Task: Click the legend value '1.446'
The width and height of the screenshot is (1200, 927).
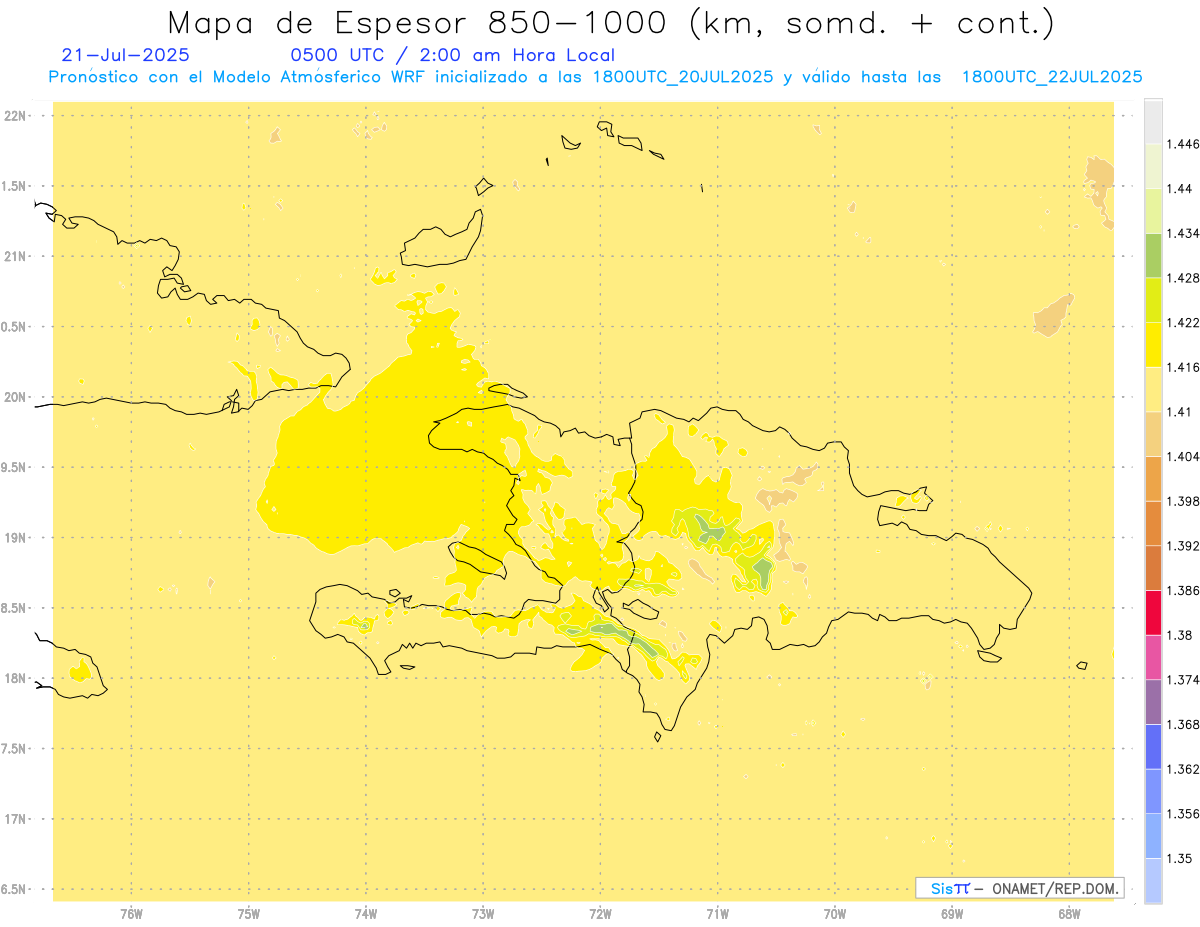Action: (1183, 144)
